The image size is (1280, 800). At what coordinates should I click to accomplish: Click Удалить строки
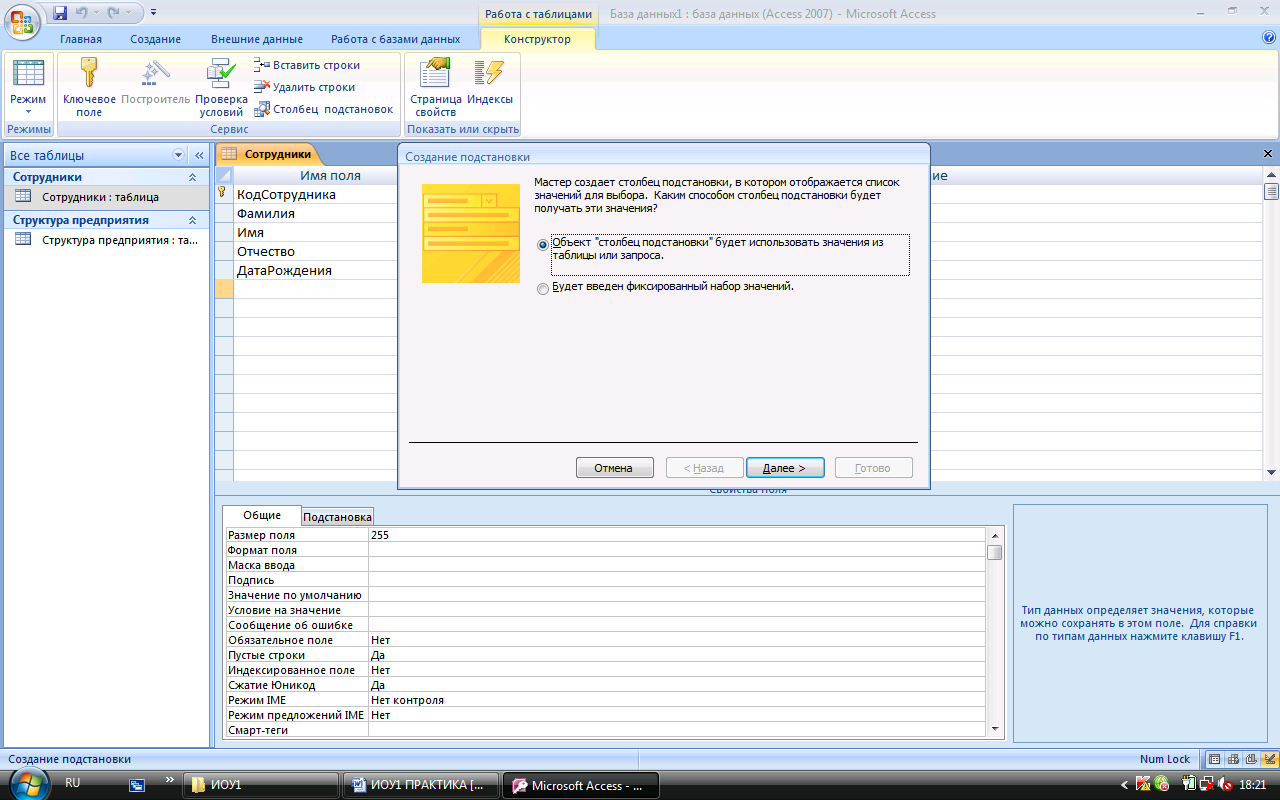pyautogui.click(x=305, y=87)
